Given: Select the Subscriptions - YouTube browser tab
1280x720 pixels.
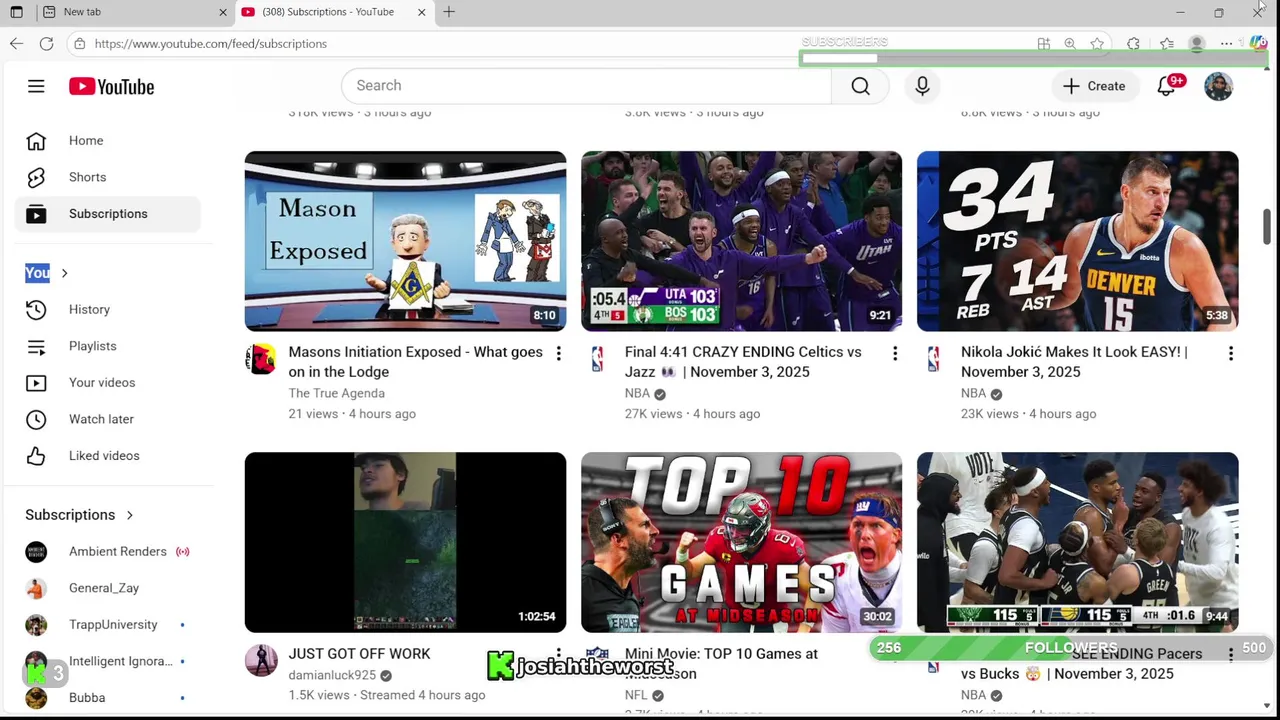Looking at the screenshot, I should click(x=333, y=12).
